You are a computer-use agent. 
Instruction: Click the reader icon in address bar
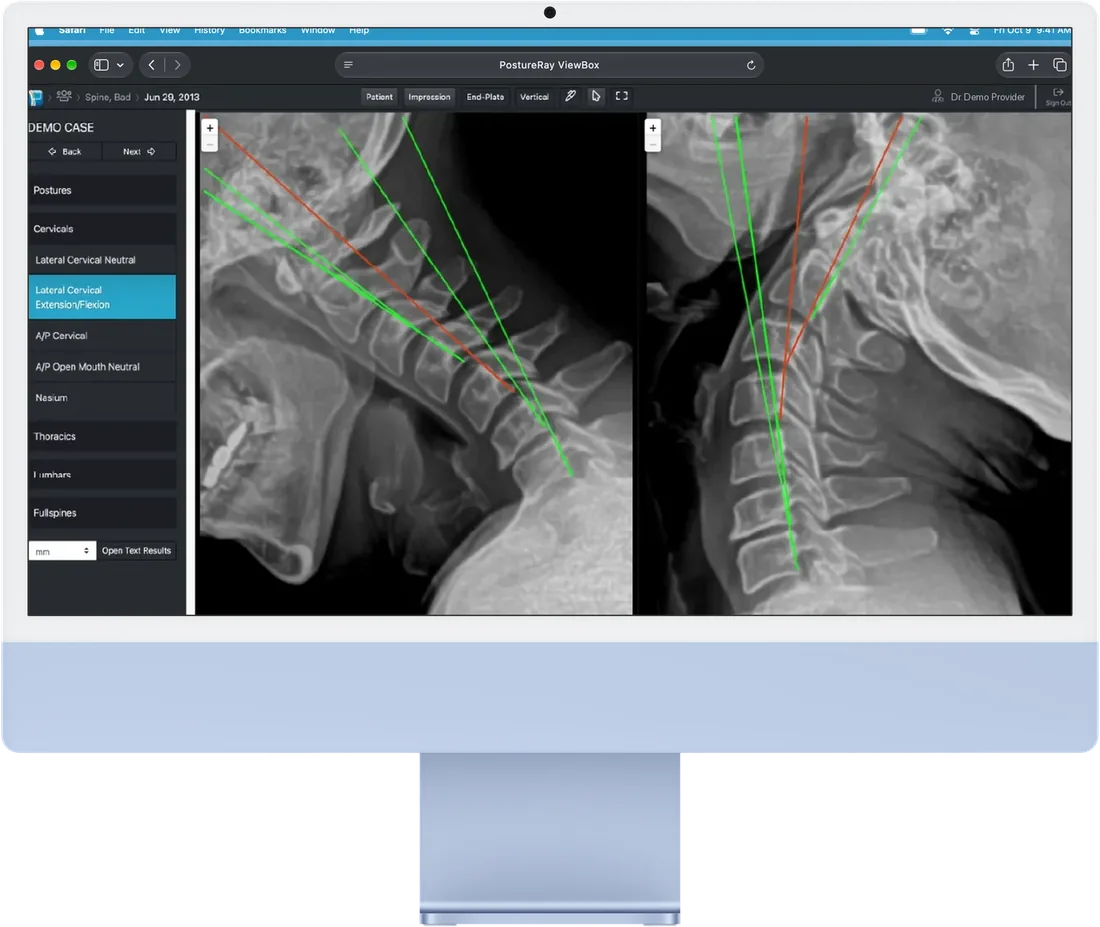point(348,65)
